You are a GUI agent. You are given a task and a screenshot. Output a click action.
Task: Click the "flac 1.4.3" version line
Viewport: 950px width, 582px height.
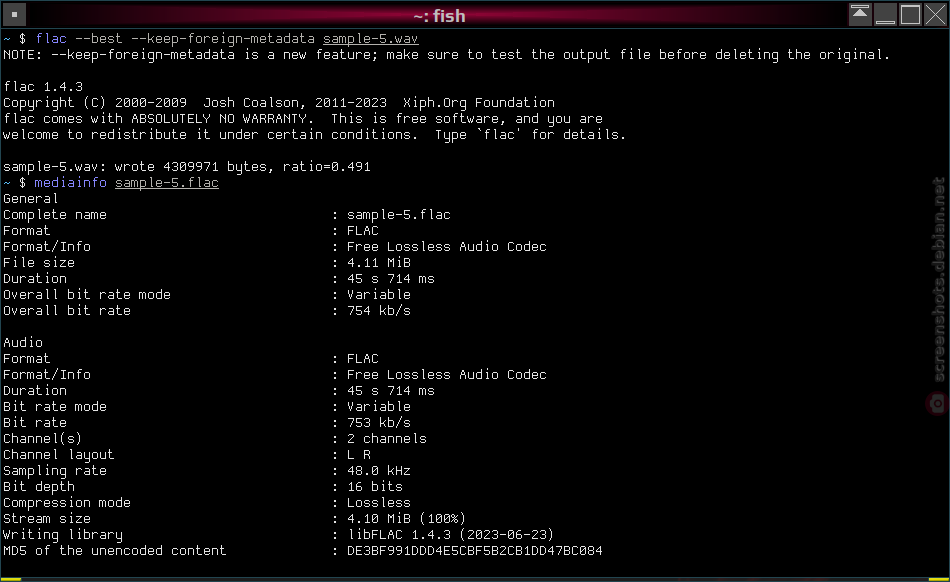coord(43,87)
